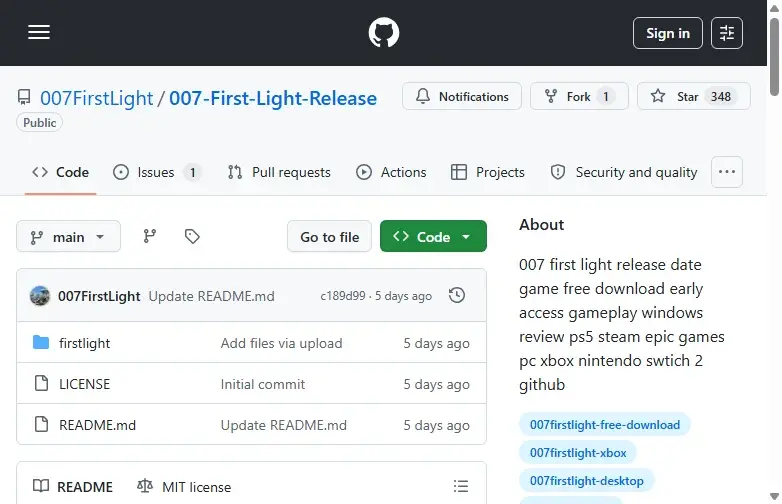The width and height of the screenshot is (782, 504).
Task: View the 348 stargazers count
Action: tap(721, 96)
